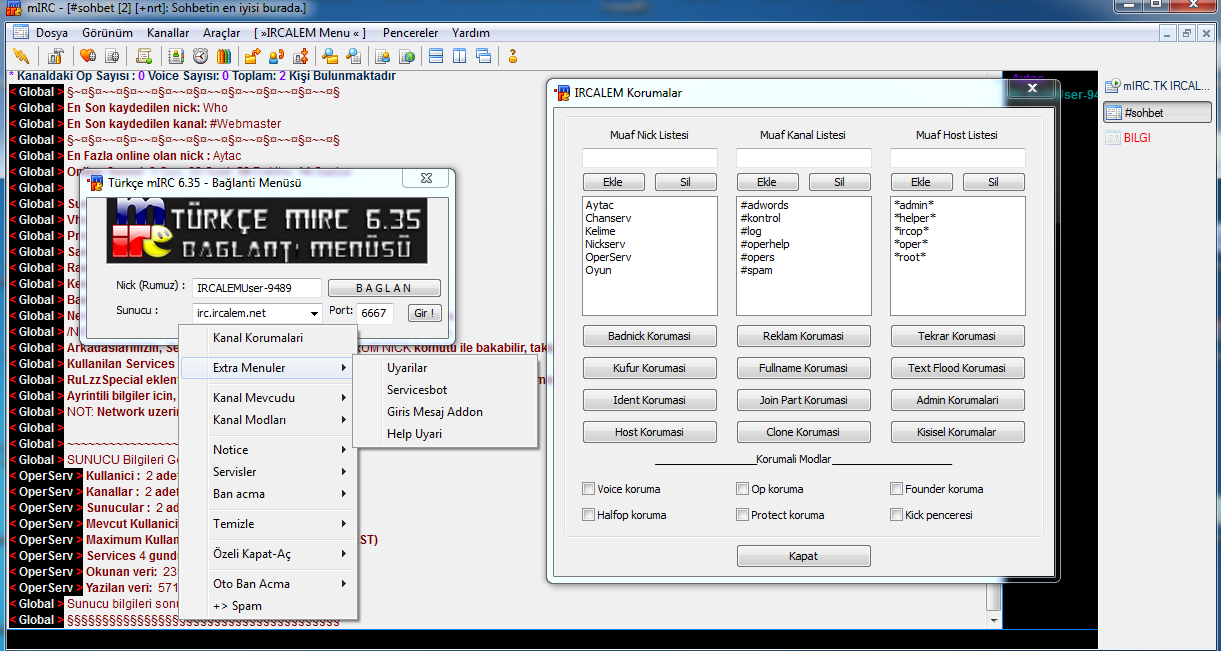Expand Kanal Modları submenu
Screen dimensions: 1221x651
click(268, 420)
